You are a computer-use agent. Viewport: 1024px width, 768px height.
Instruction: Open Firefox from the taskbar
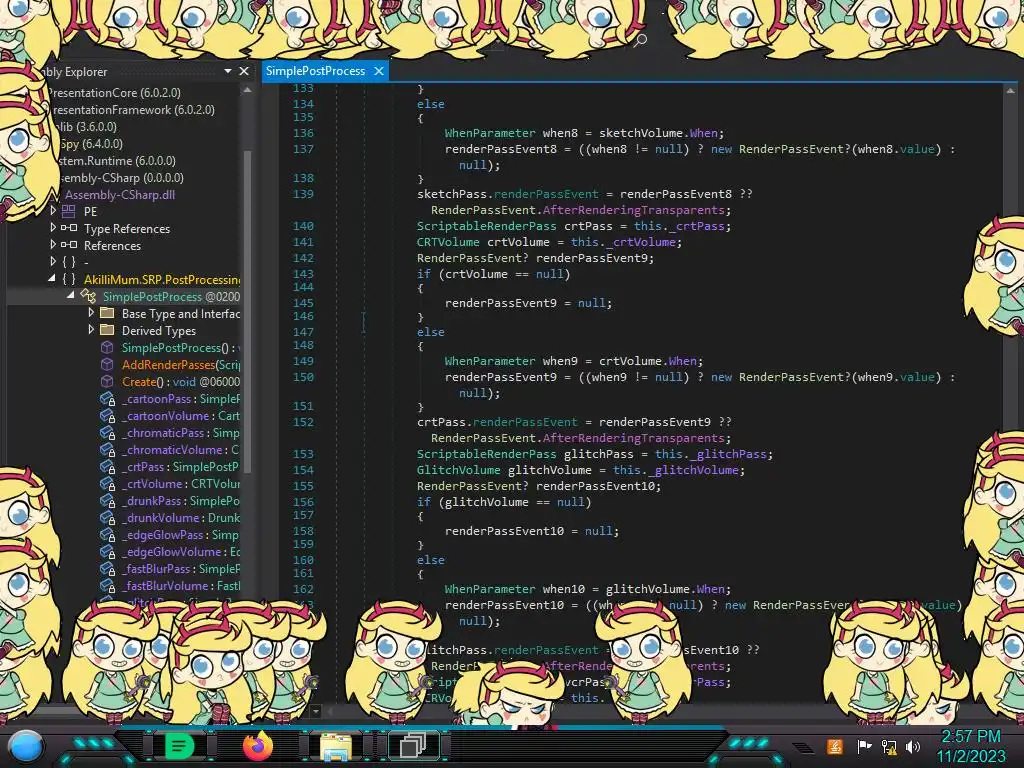[258, 745]
